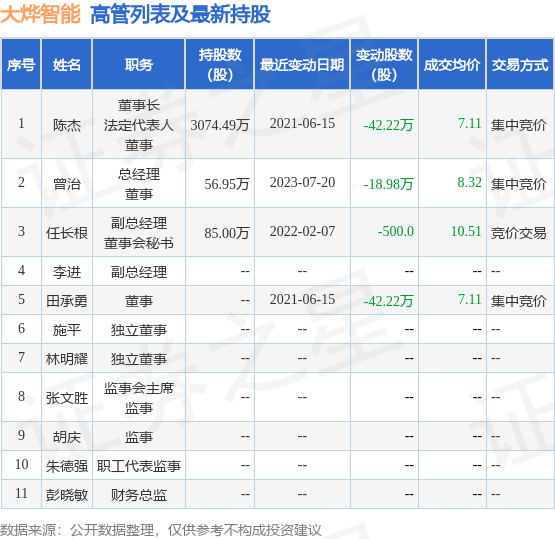Click 集中竞价 in 曾治's row
Screen dimensions: 555x539
[519, 184]
